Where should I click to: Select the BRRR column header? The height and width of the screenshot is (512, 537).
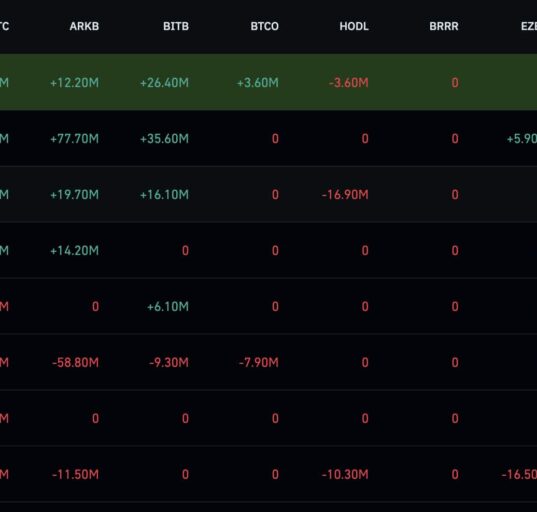(x=444, y=26)
